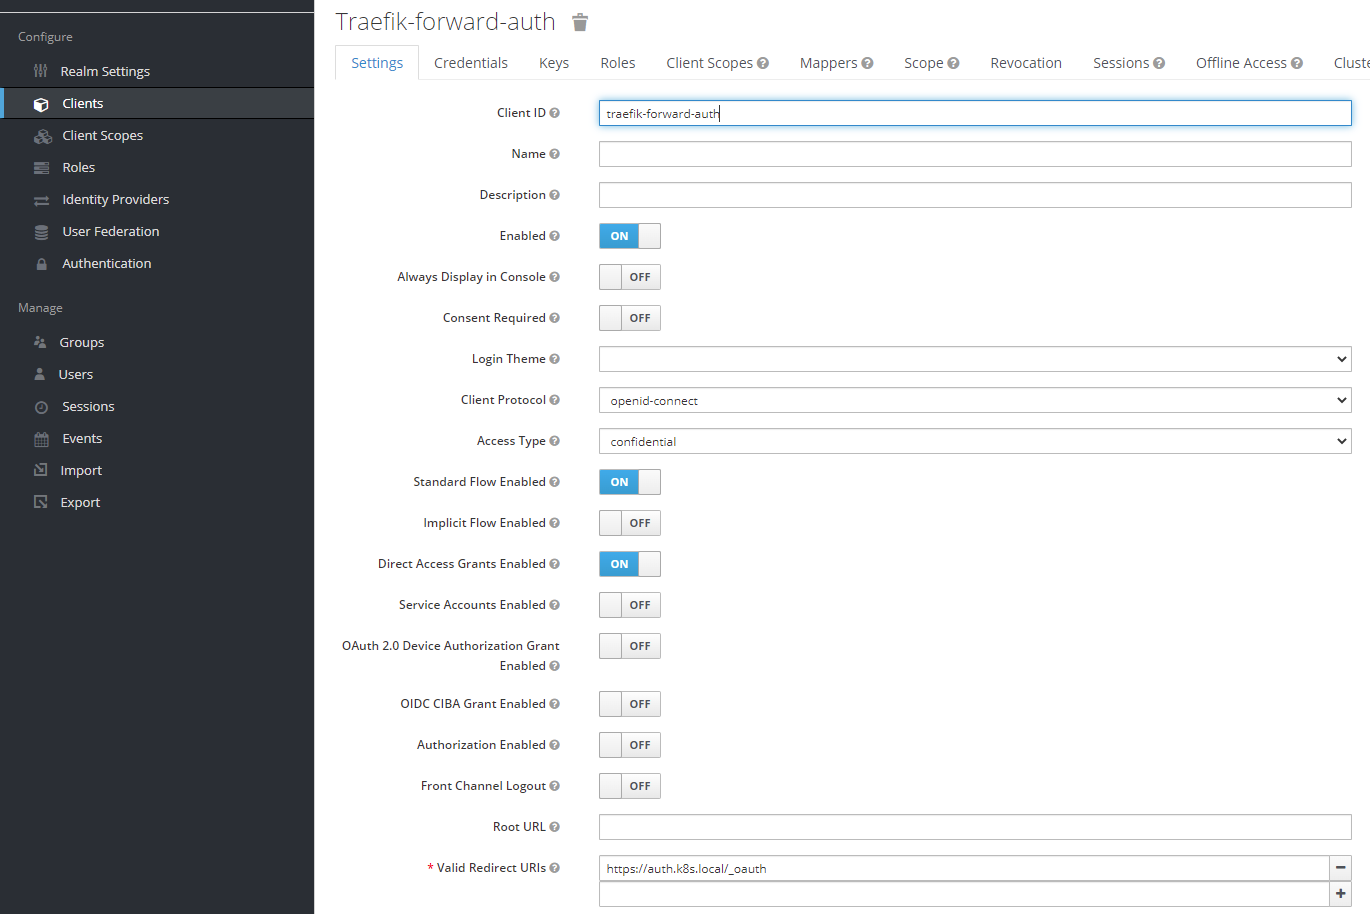Screen dimensions: 1370x914
Task: Switch to the Keys tab
Action: coord(554,63)
